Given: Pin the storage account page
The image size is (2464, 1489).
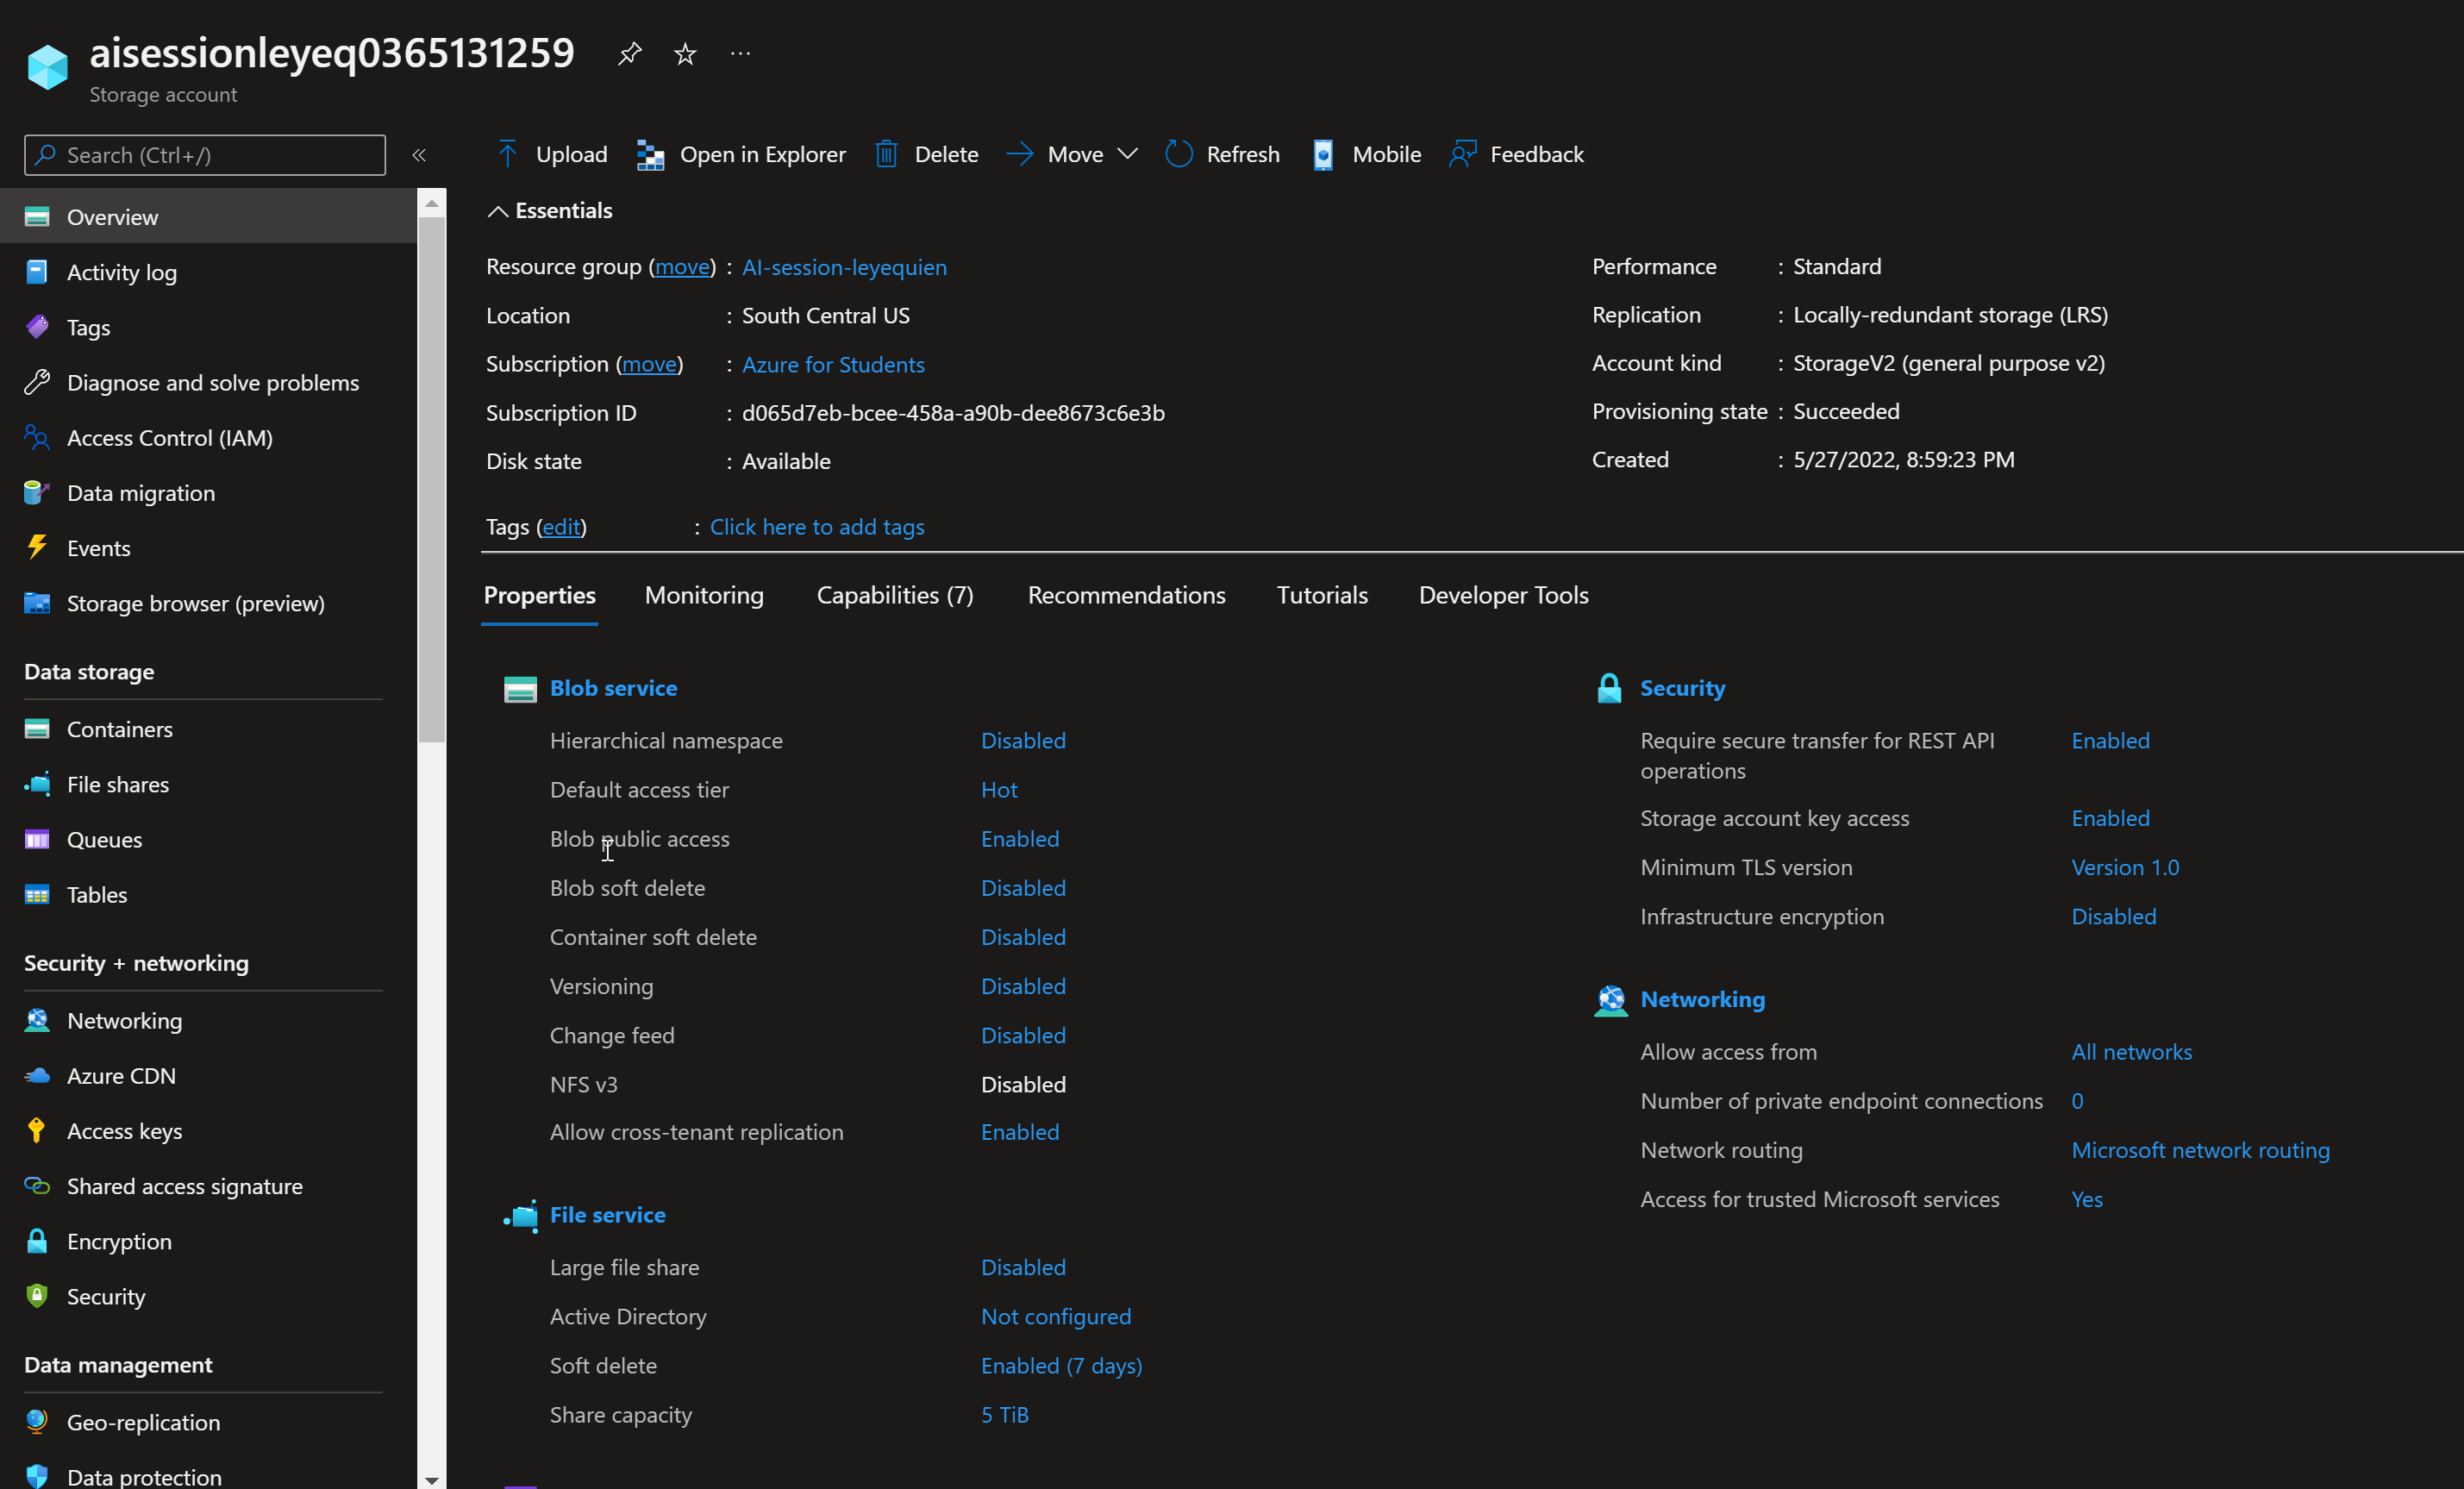Looking at the screenshot, I should pyautogui.click(x=629, y=53).
